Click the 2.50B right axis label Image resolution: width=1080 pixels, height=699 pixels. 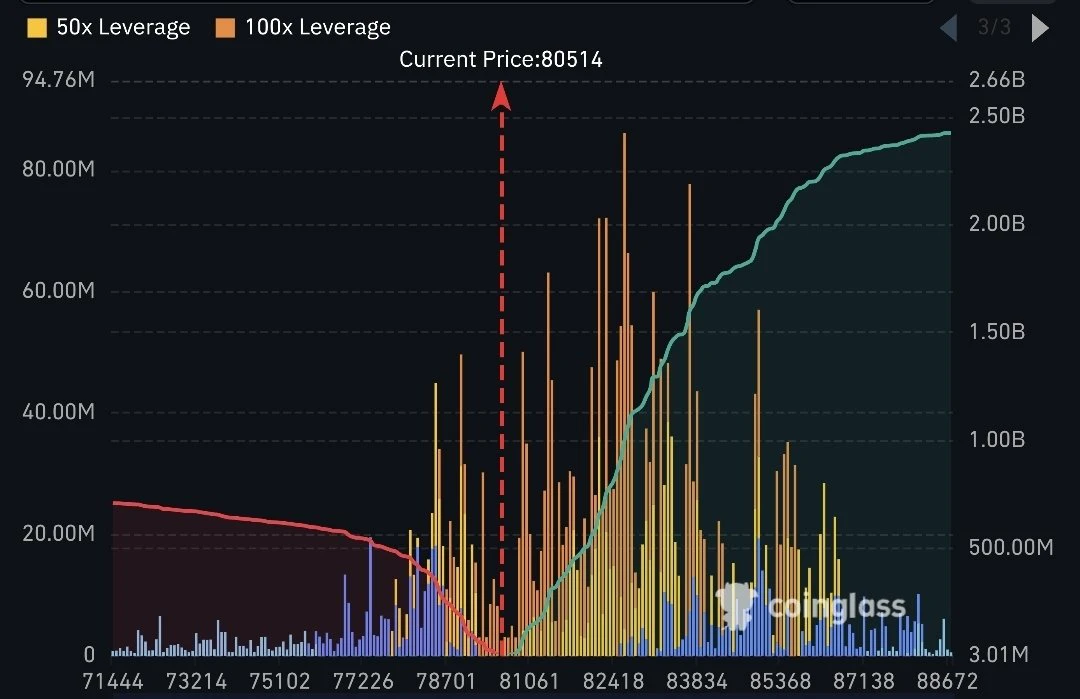(x=997, y=116)
